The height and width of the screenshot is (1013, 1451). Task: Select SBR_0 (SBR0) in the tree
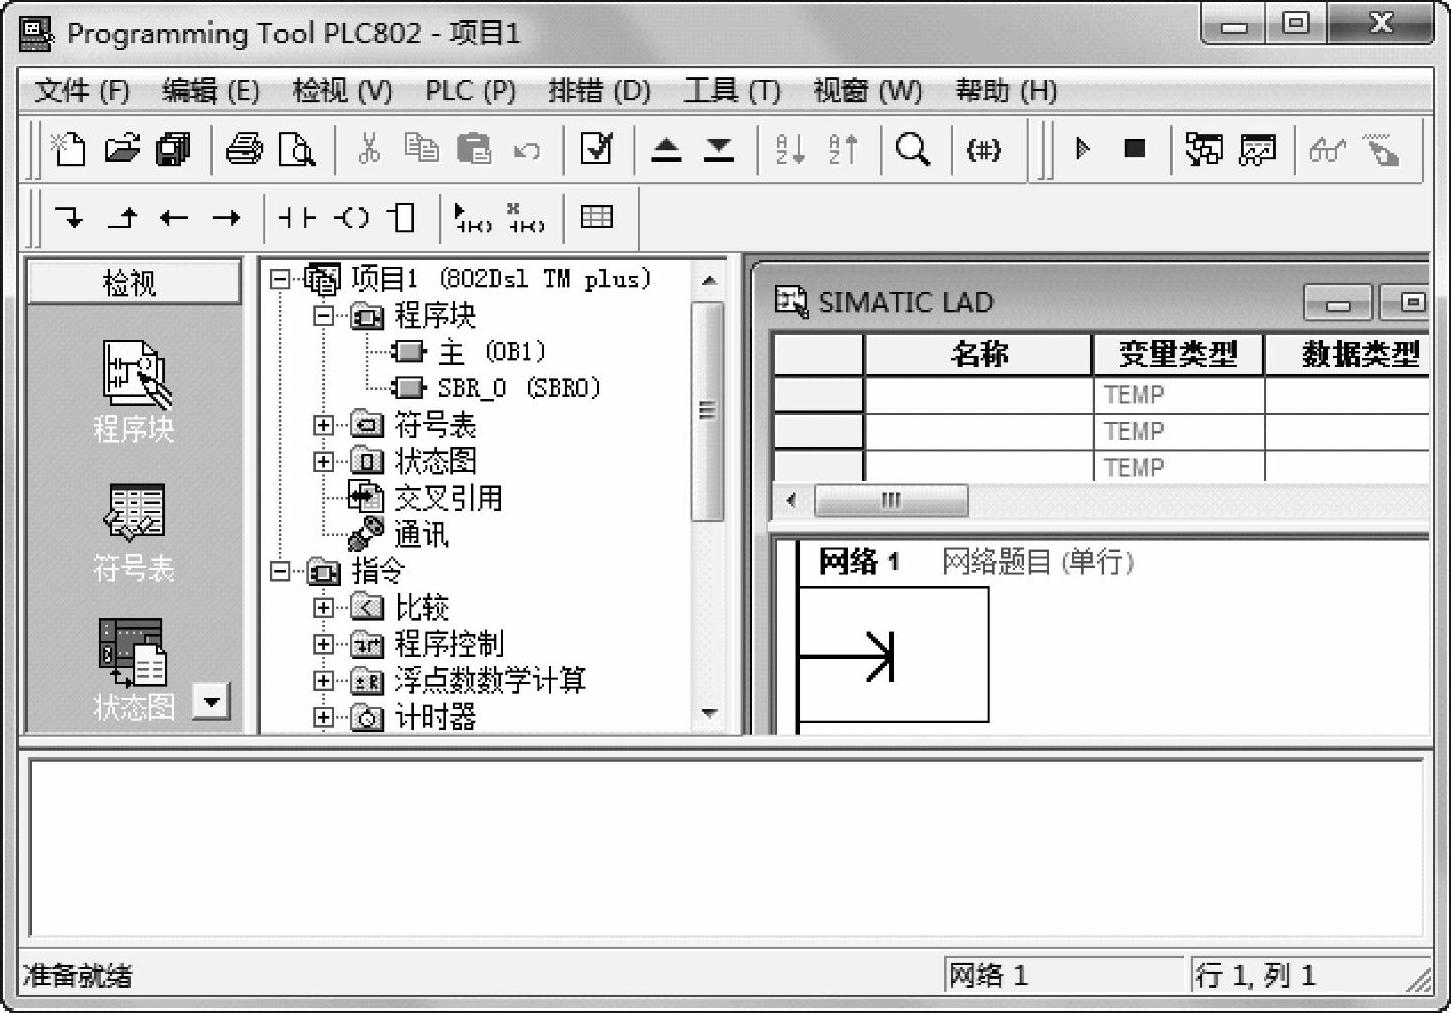click(x=518, y=388)
